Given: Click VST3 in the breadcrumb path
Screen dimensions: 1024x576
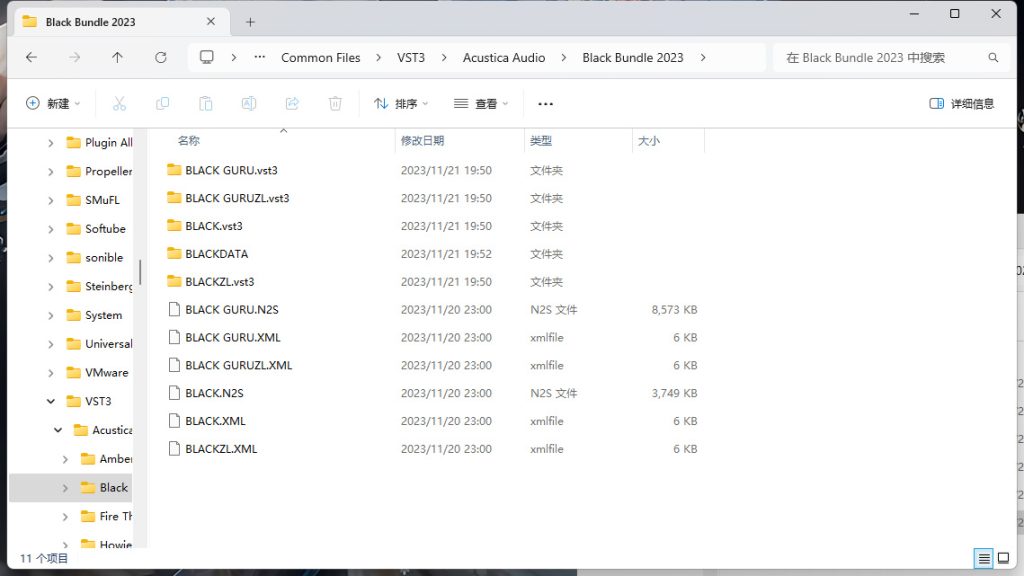Looking at the screenshot, I should click(411, 57).
